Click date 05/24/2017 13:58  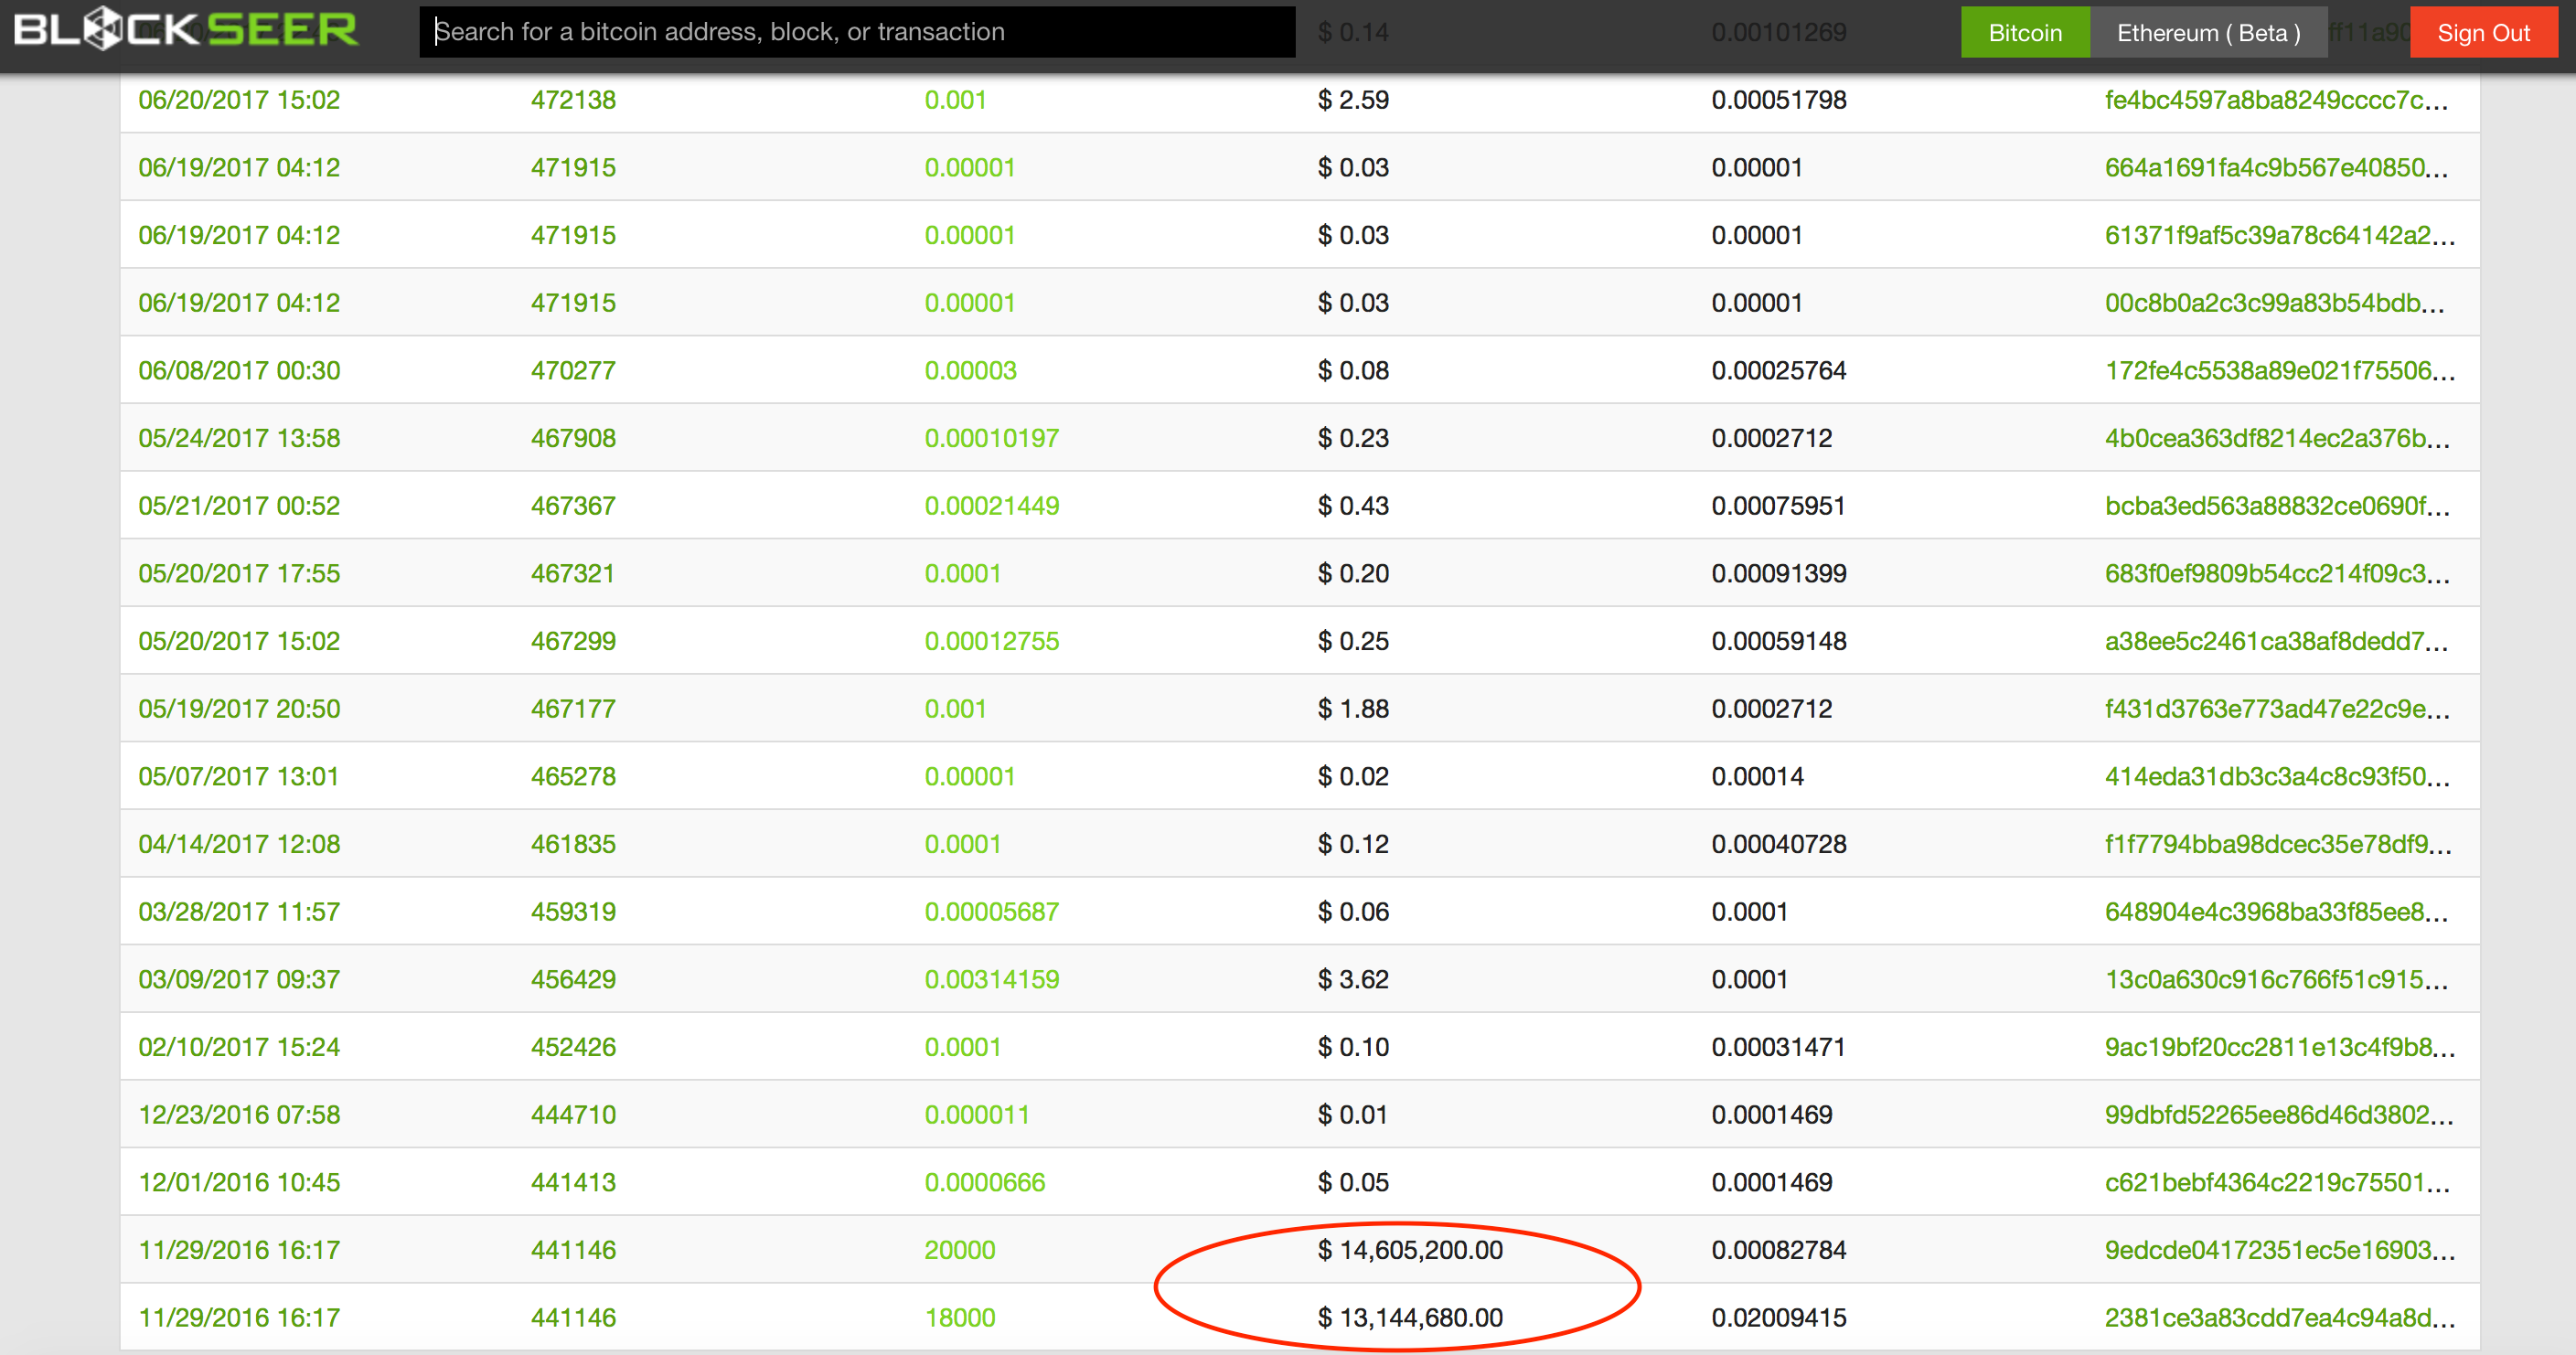click(x=239, y=438)
